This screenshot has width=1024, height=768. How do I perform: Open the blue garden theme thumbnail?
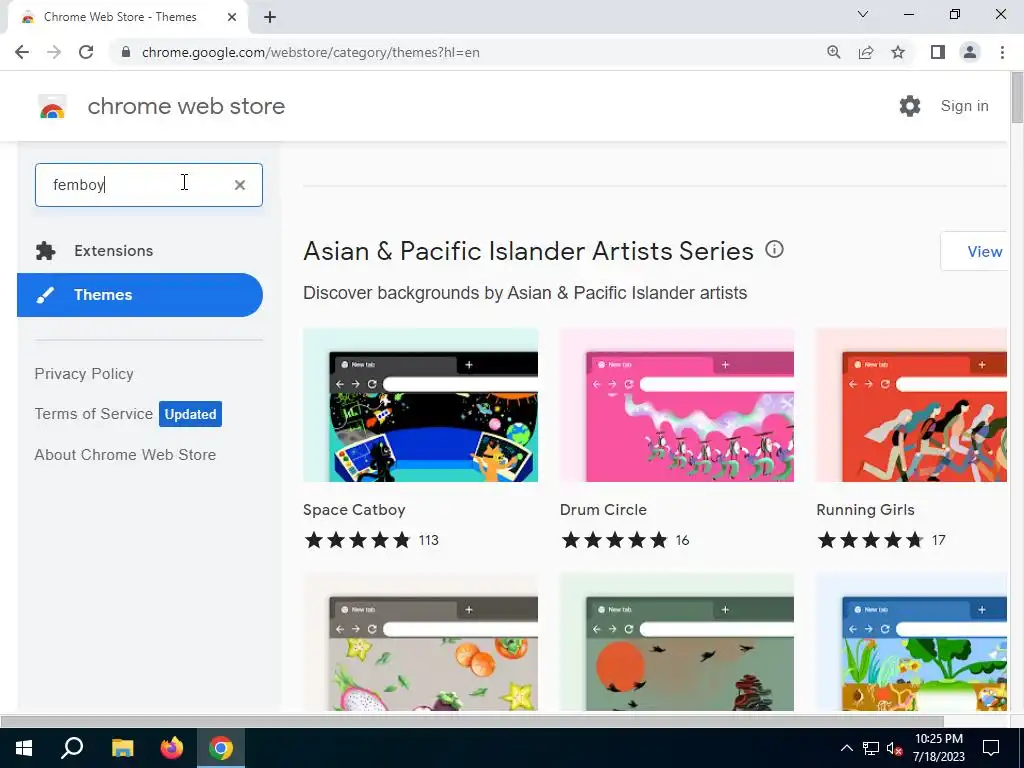tap(912, 642)
